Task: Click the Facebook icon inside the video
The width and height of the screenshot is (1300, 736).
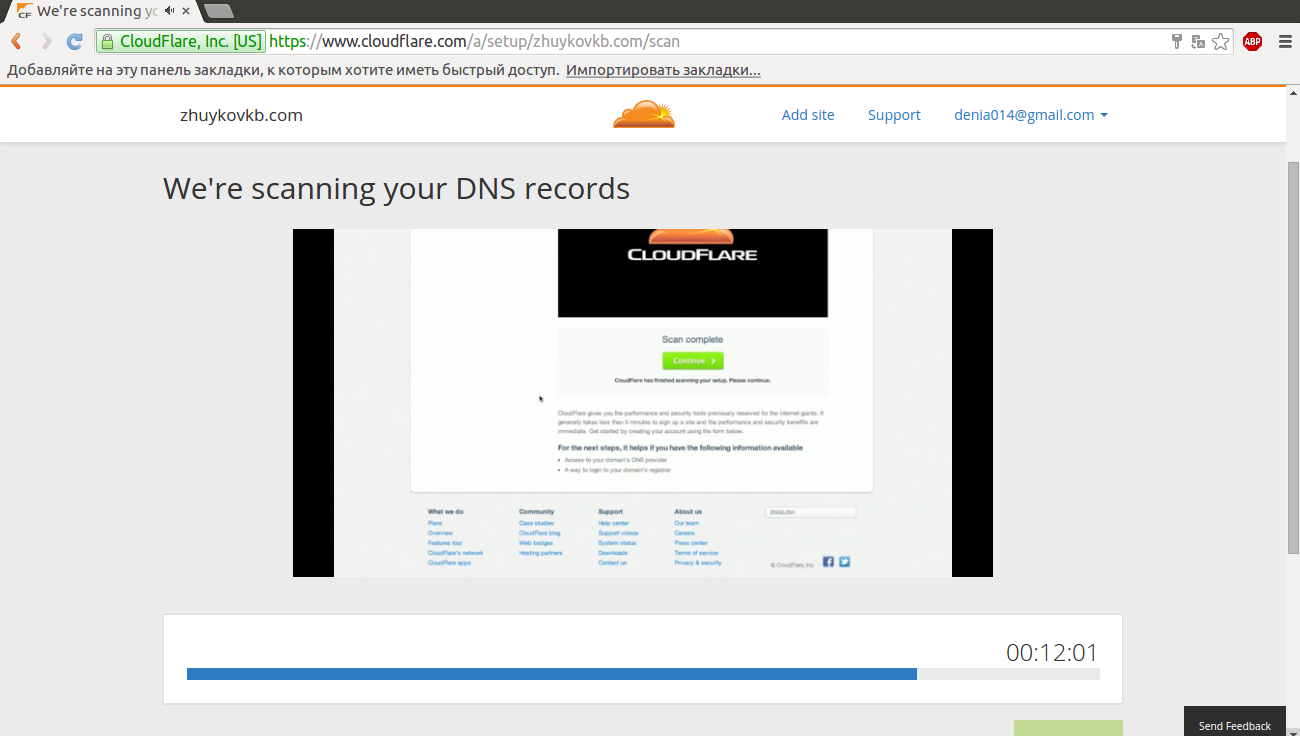Action: (x=828, y=562)
